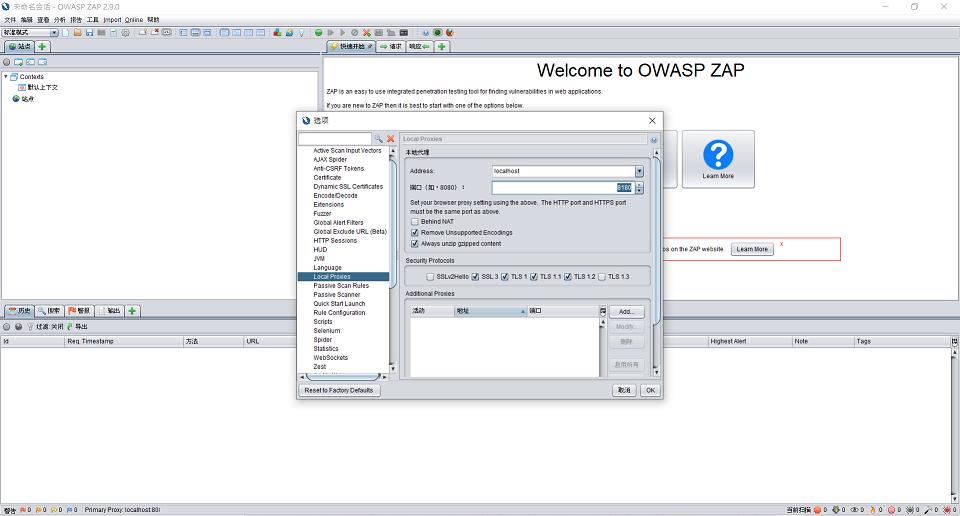
Task: Click blue question mark Learn More tile
Action: pos(718,159)
